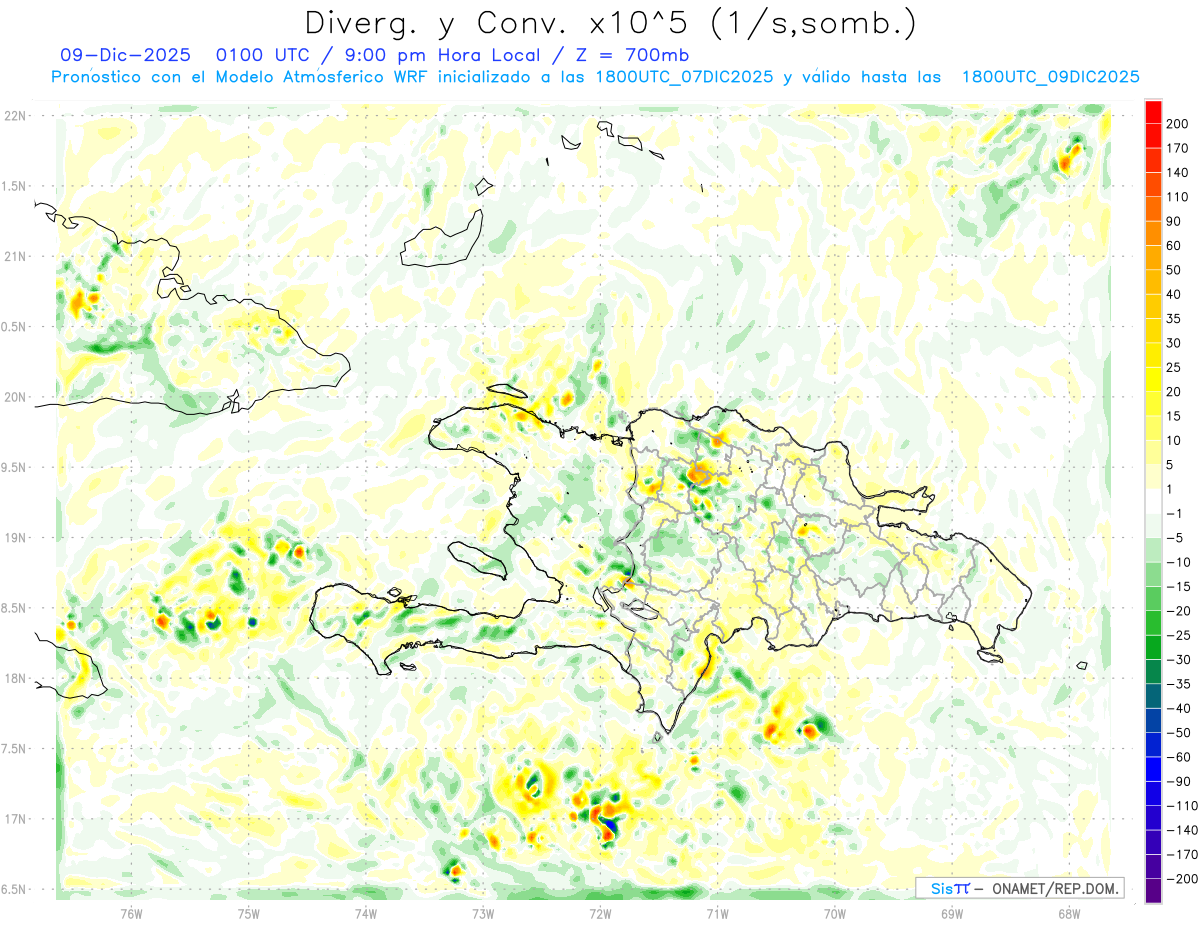This screenshot has width=1200, height=927.
Task: Click the color scale value '-200'
Action: [1181, 878]
